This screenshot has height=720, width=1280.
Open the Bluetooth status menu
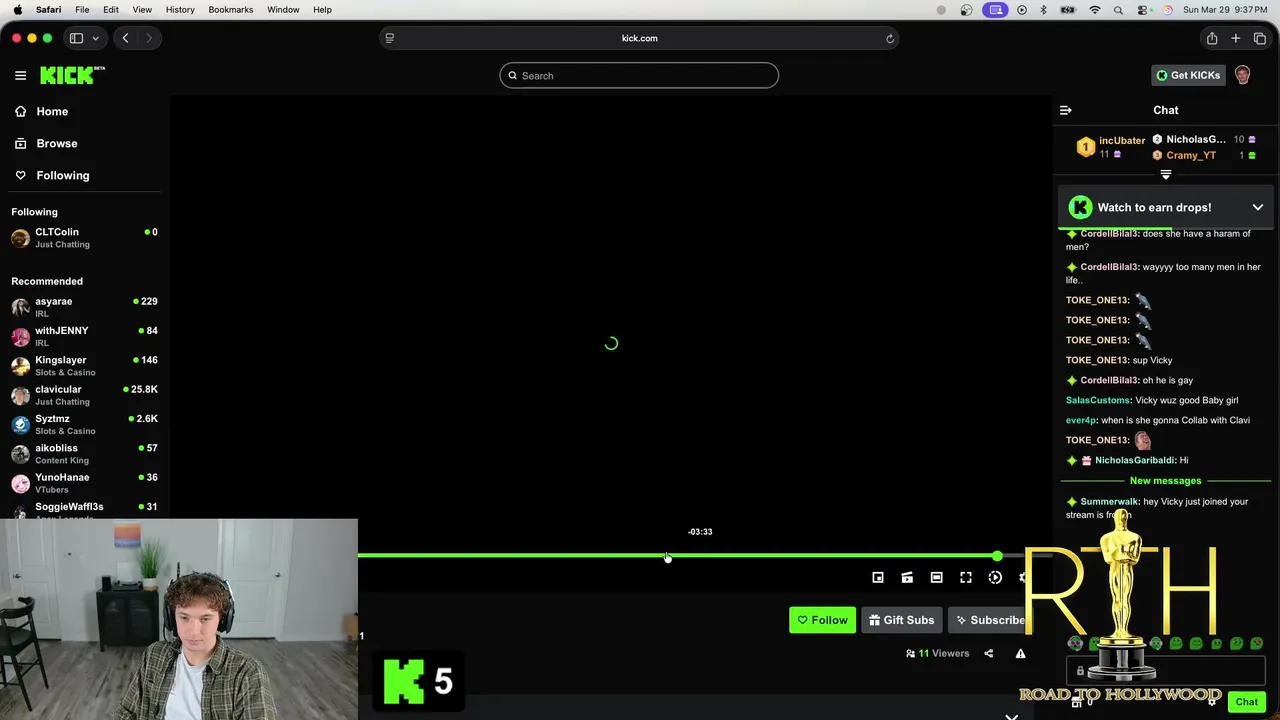click(x=1043, y=9)
